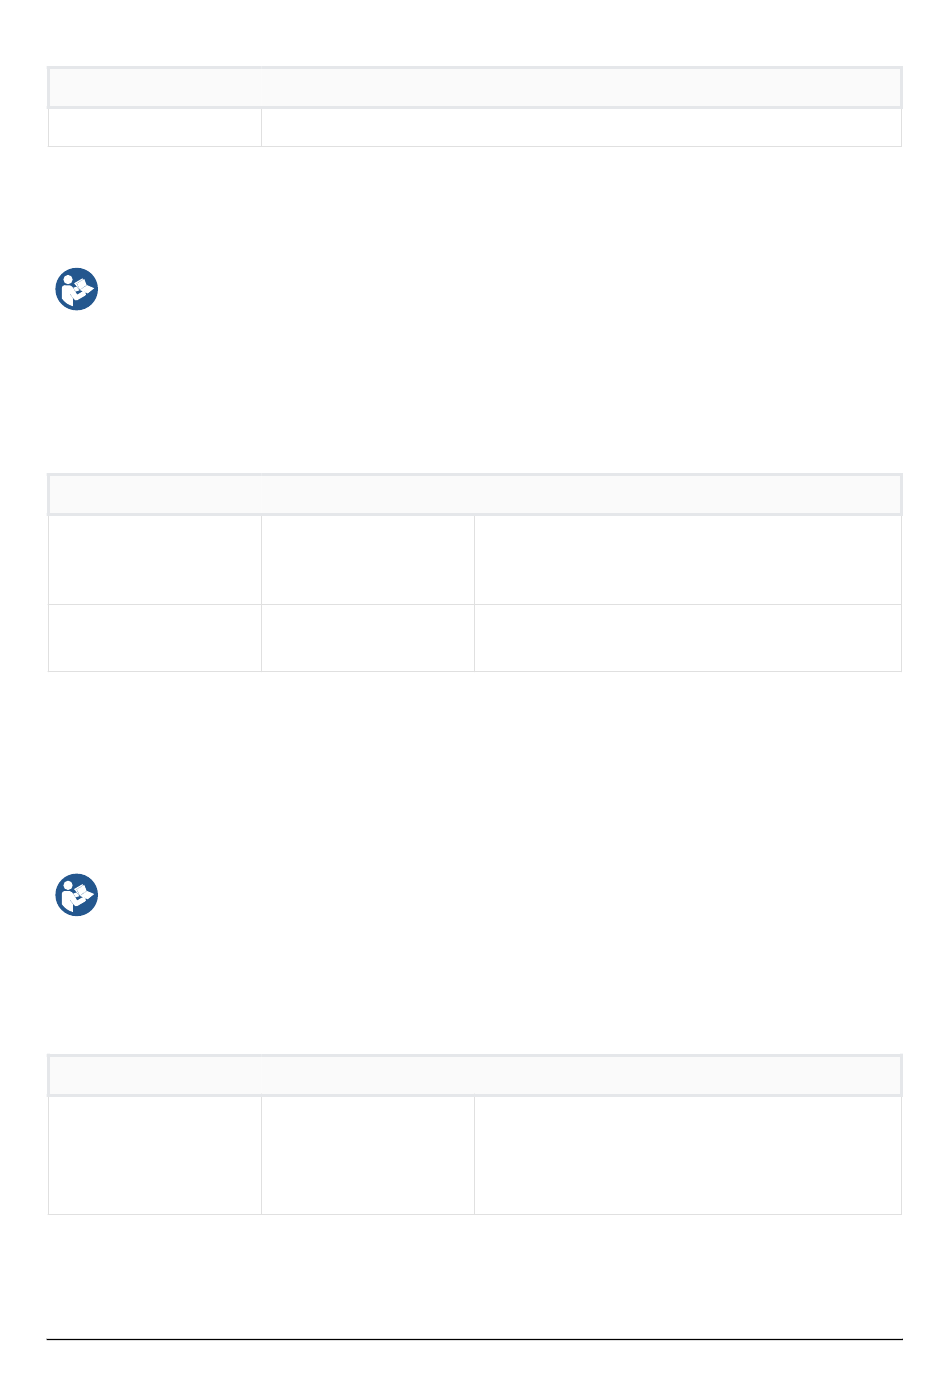This screenshot has width=950, height=1387.
Task: Click the wide right cell of the bottom table
Action: click(x=688, y=1155)
